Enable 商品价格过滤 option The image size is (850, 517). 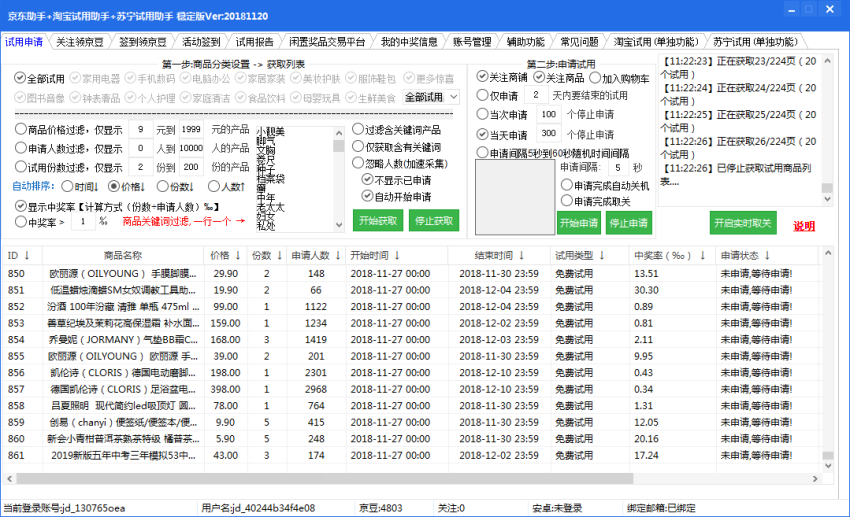[21, 129]
